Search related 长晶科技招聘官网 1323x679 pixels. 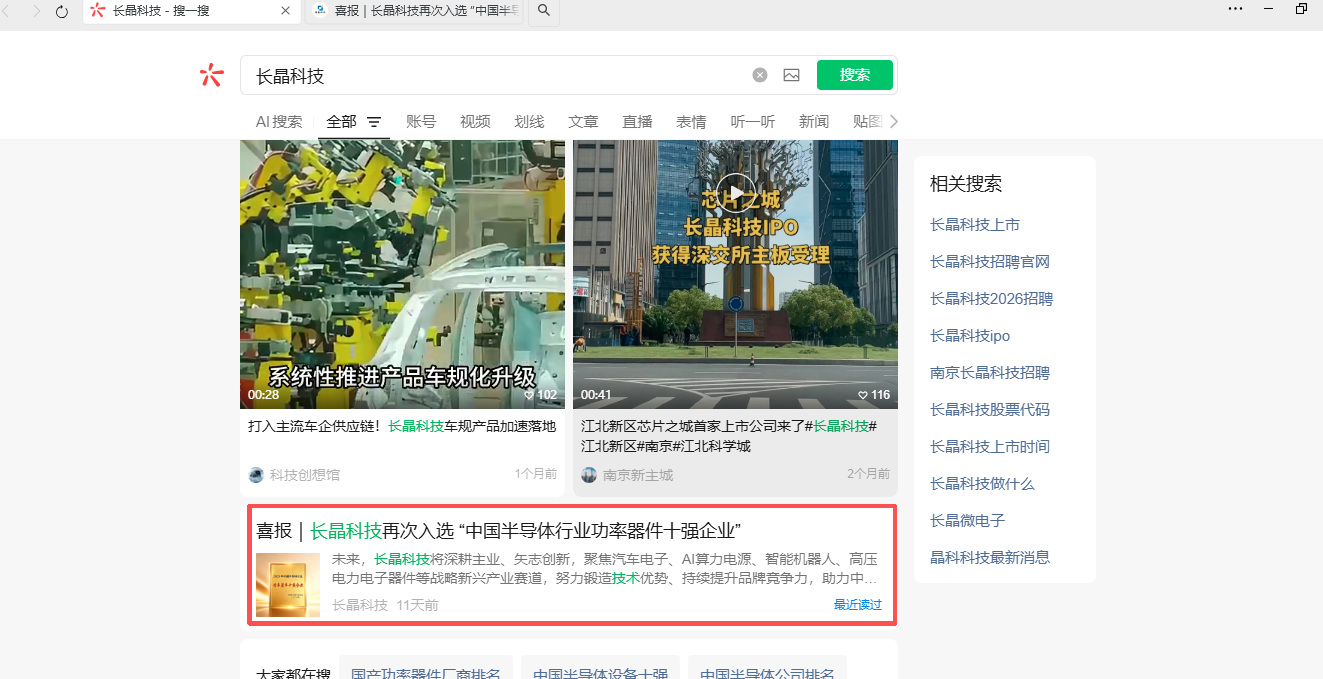coord(990,262)
